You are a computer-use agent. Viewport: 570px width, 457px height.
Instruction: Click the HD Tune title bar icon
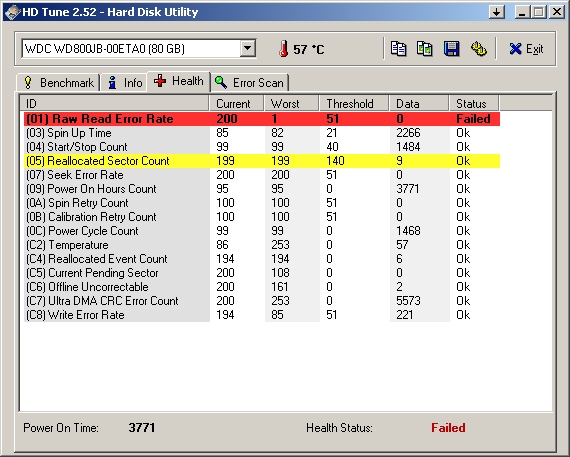(12, 12)
